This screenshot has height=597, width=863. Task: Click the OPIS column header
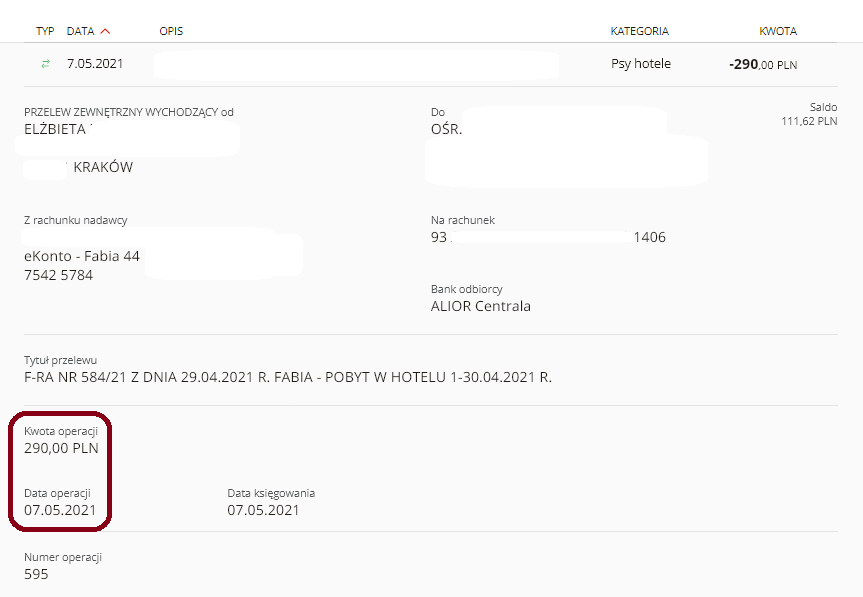[171, 31]
